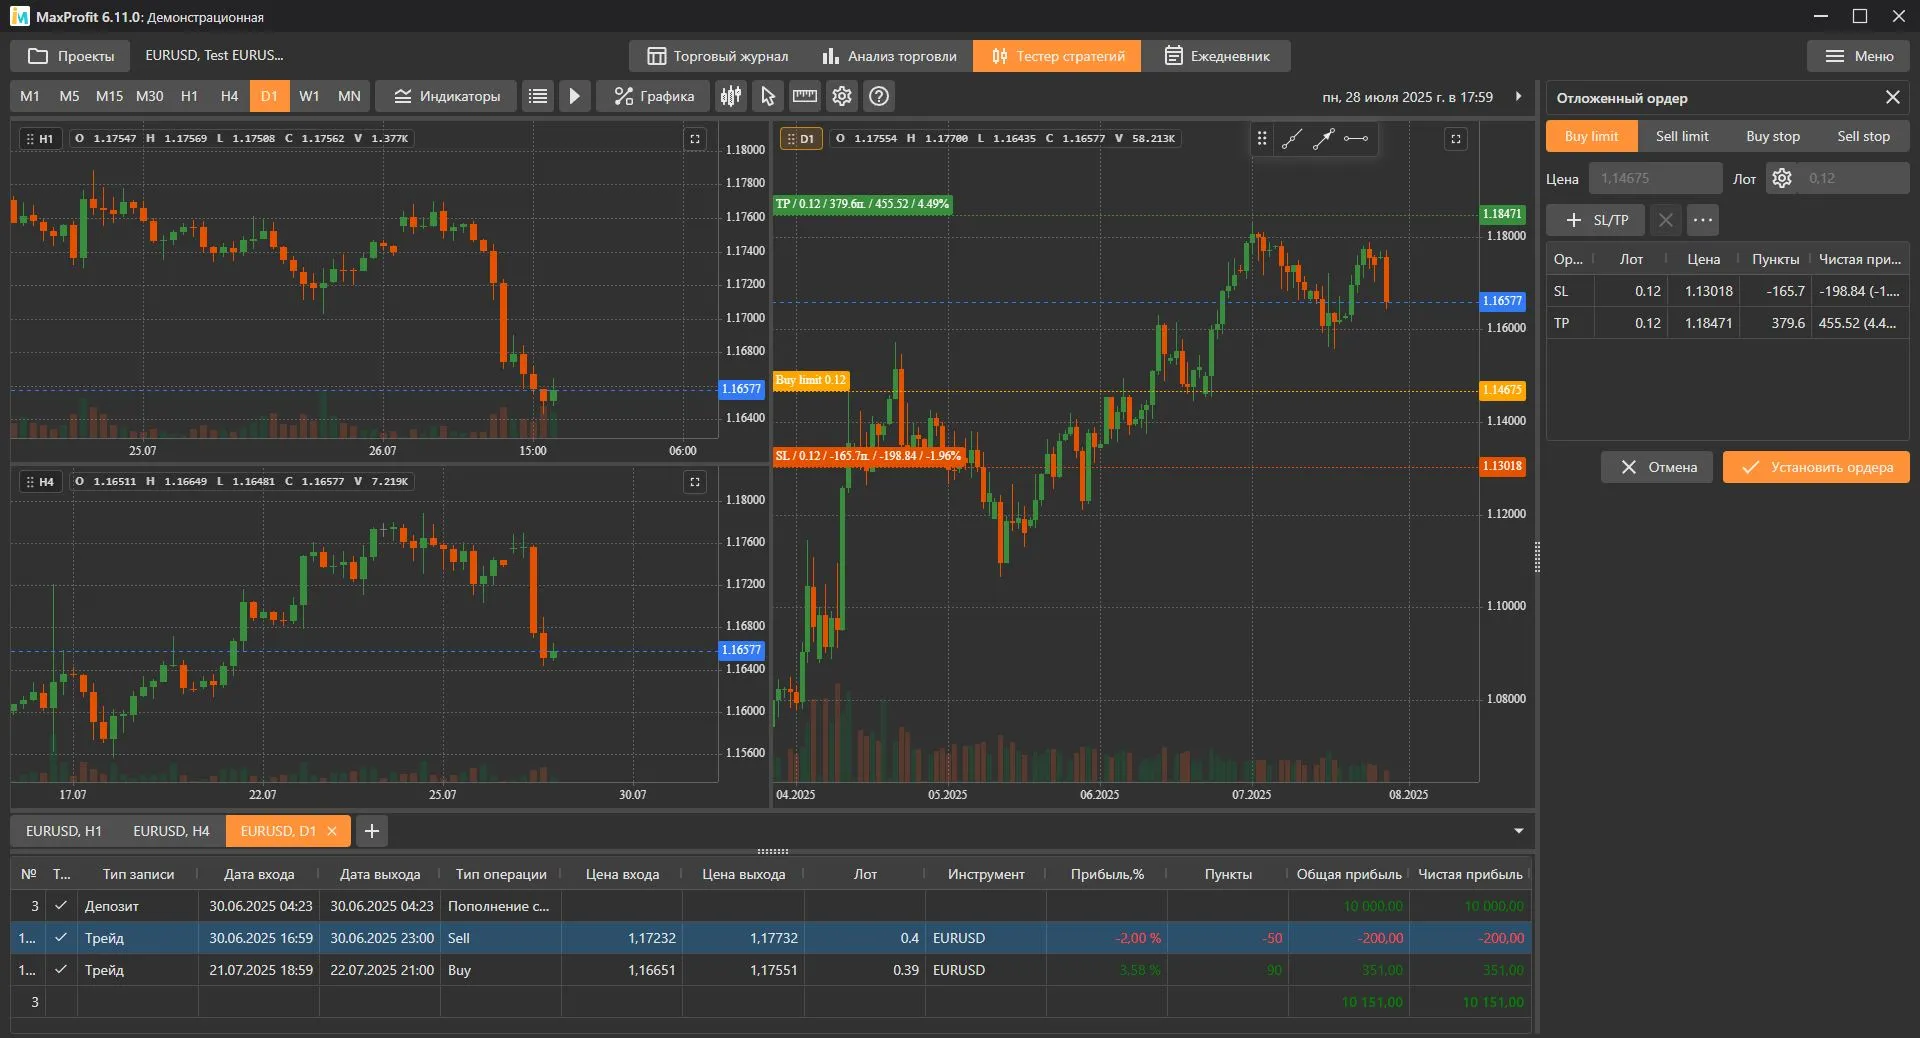1920x1038 pixels.
Task: Open the Ежедневник tab
Action: pyautogui.click(x=1217, y=56)
